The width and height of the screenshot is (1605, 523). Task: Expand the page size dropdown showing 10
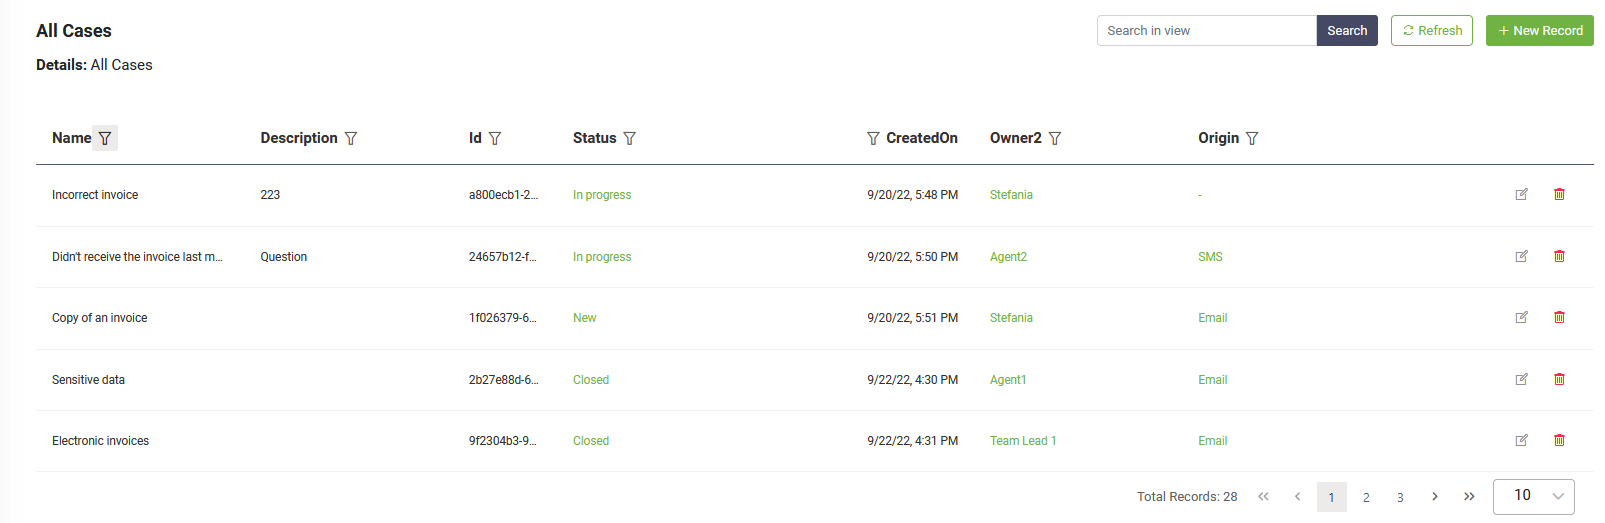(x=1533, y=496)
